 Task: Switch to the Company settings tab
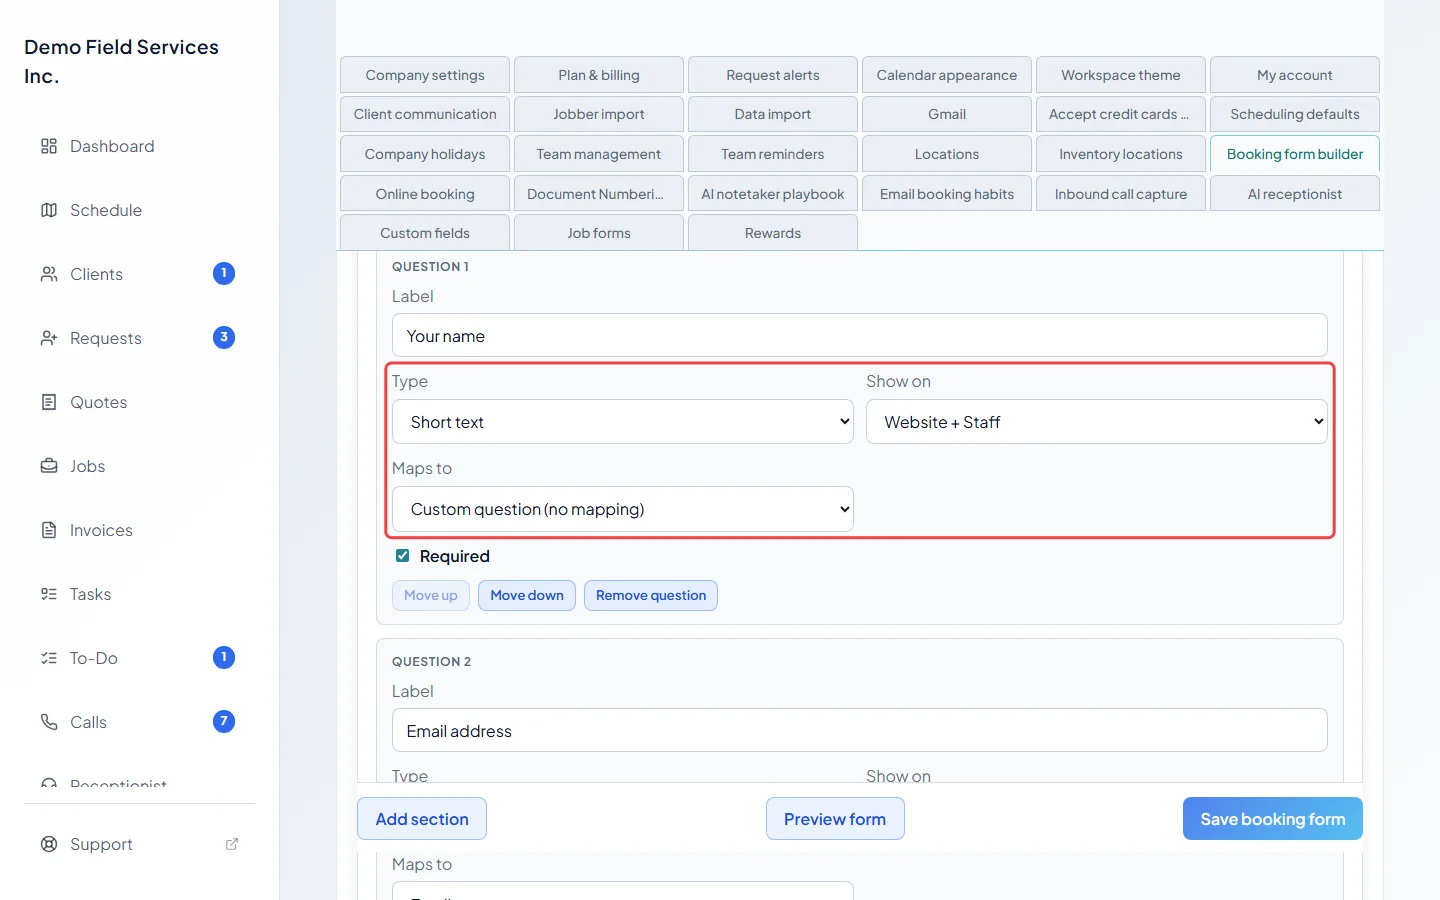pyautogui.click(x=425, y=75)
